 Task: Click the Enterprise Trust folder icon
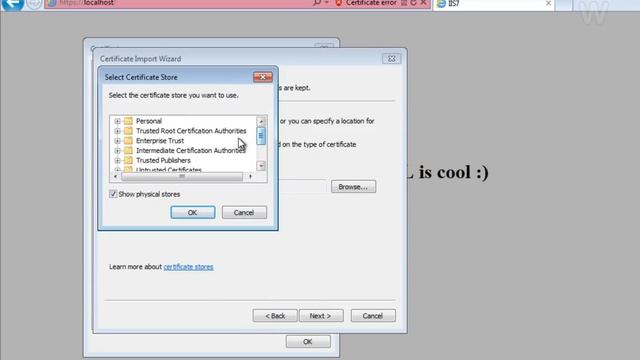pyautogui.click(x=128, y=141)
